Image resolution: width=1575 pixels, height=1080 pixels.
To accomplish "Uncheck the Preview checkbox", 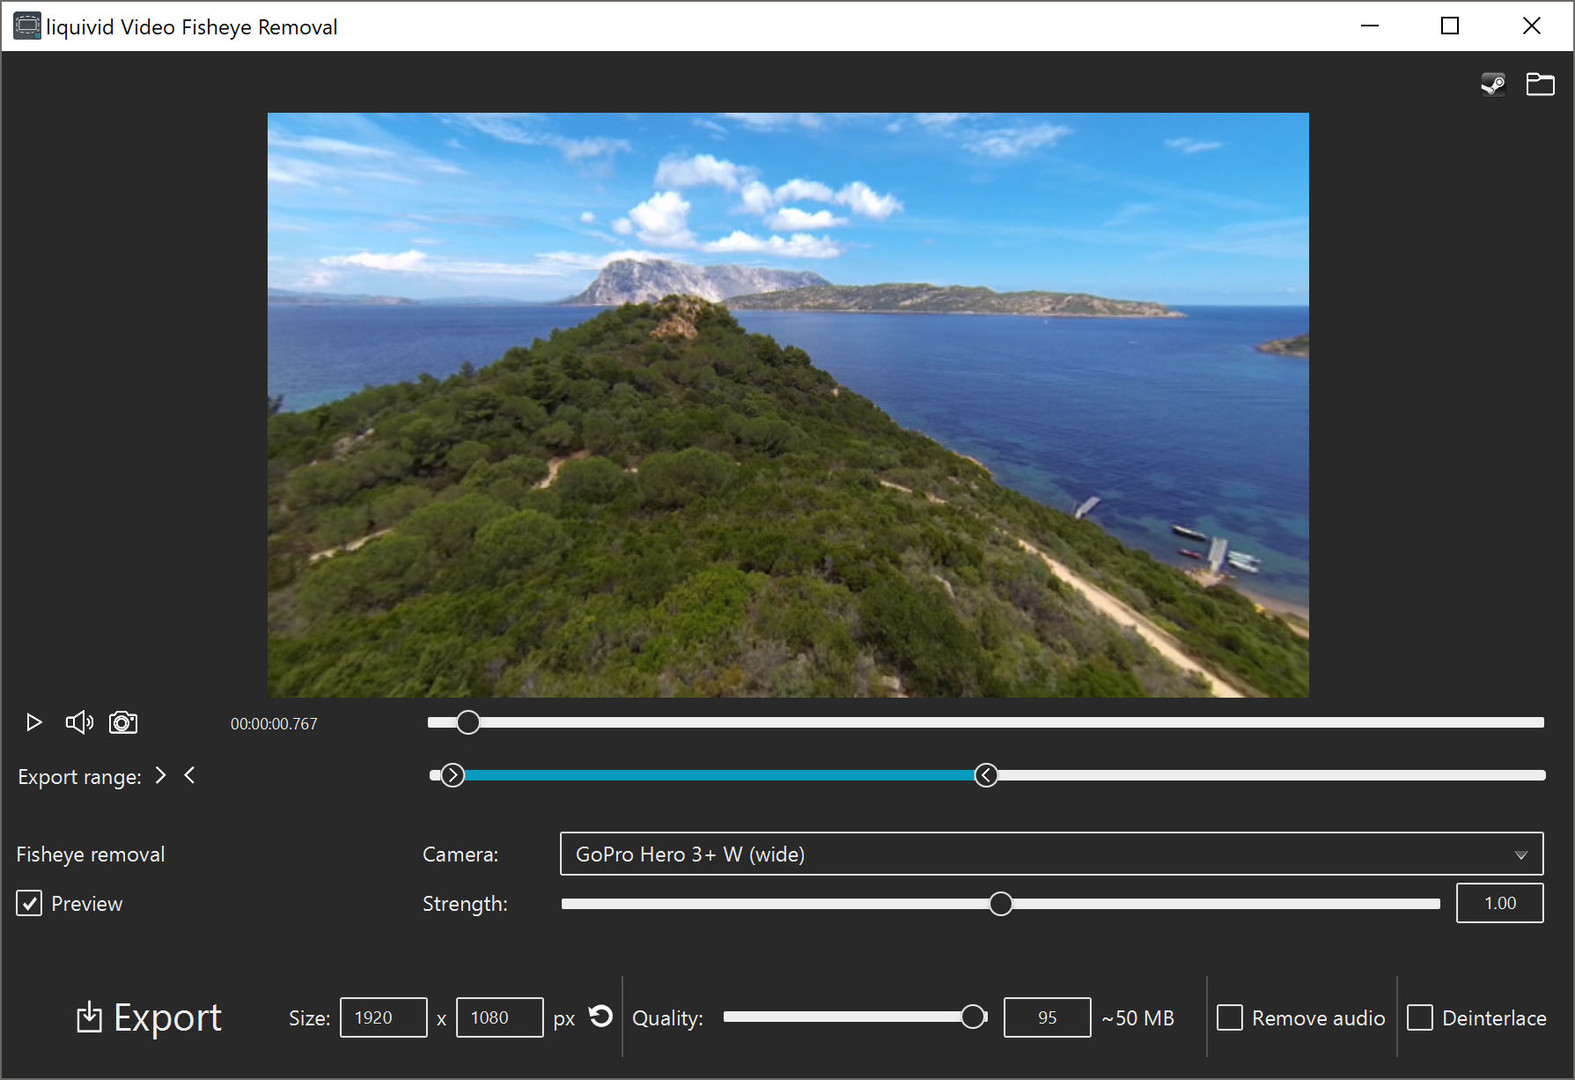I will pos(29,903).
